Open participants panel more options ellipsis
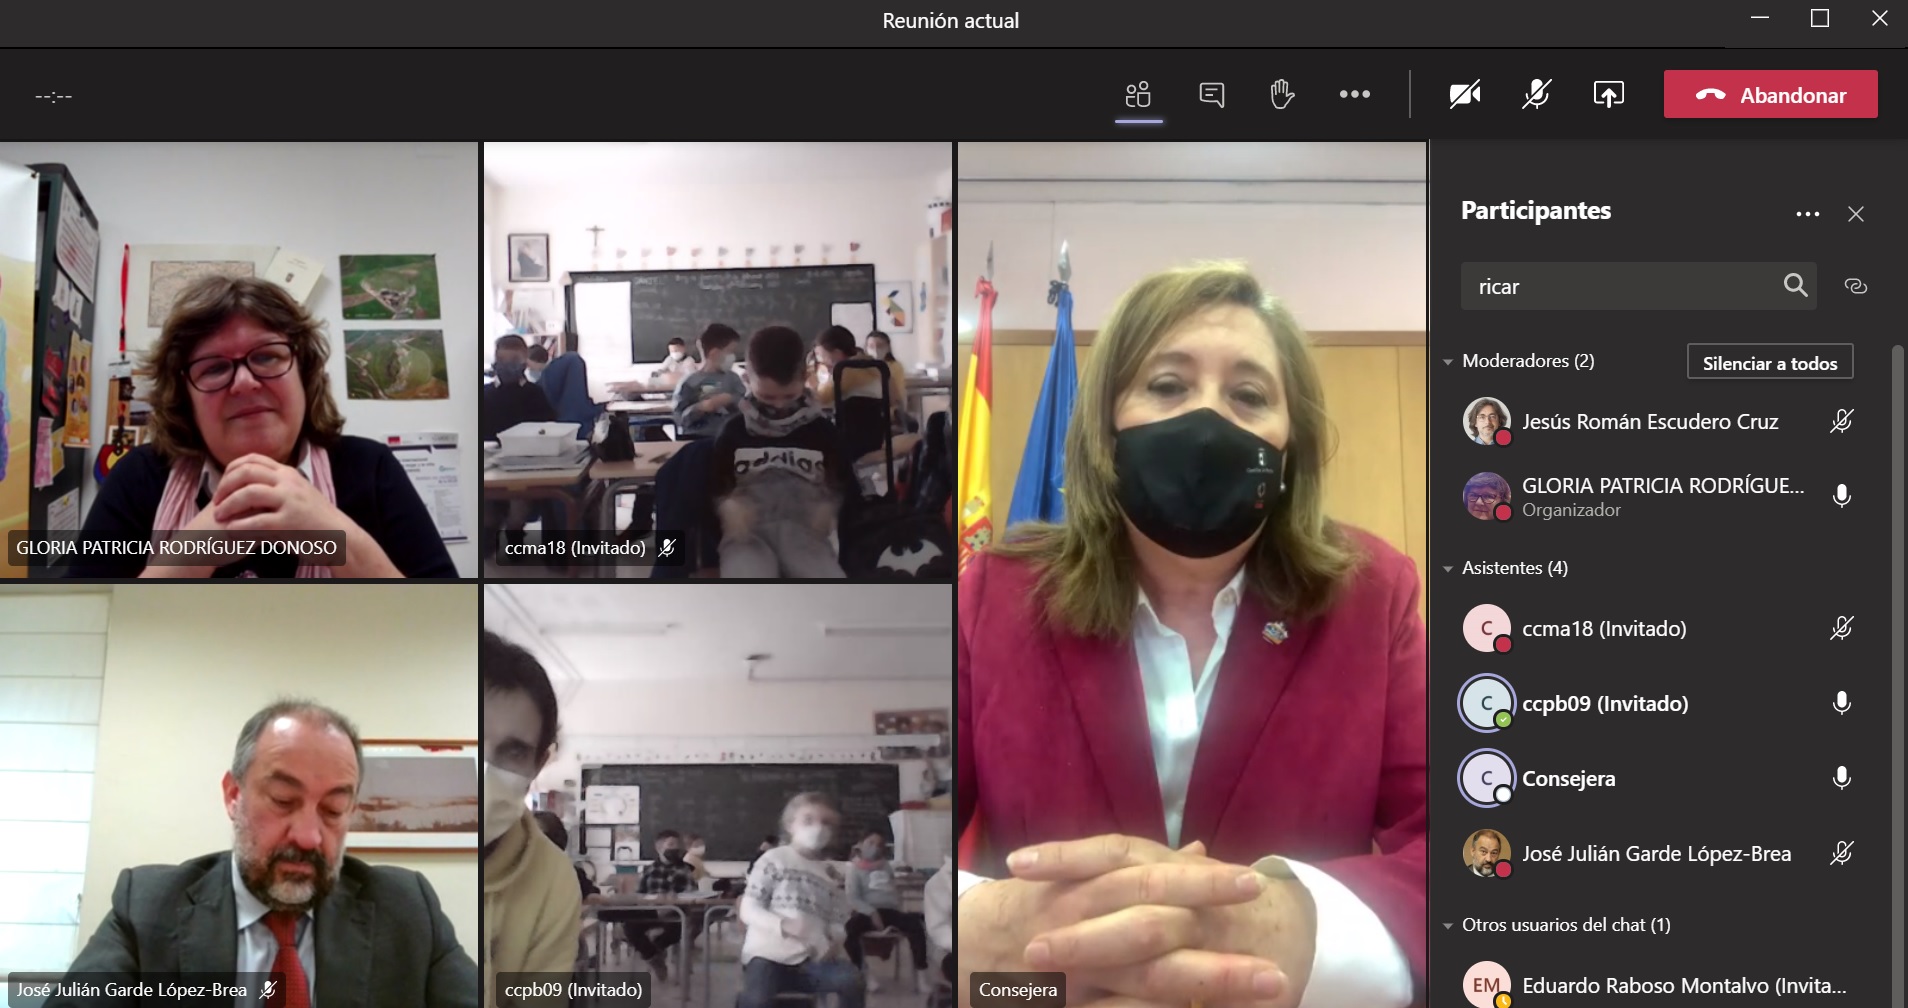The width and height of the screenshot is (1908, 1008). [x=1807, y=214]
